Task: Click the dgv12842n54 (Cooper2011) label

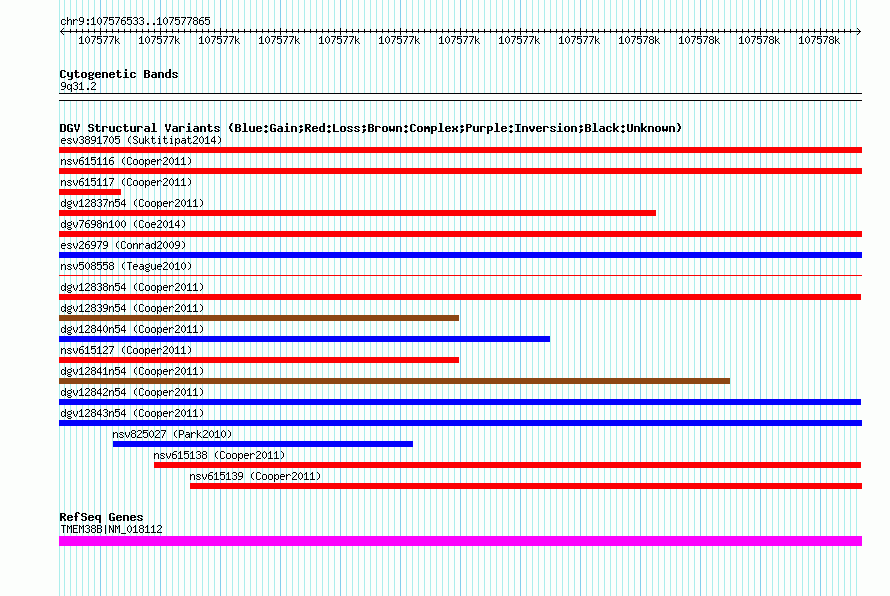Action: (x=132, y=392)
